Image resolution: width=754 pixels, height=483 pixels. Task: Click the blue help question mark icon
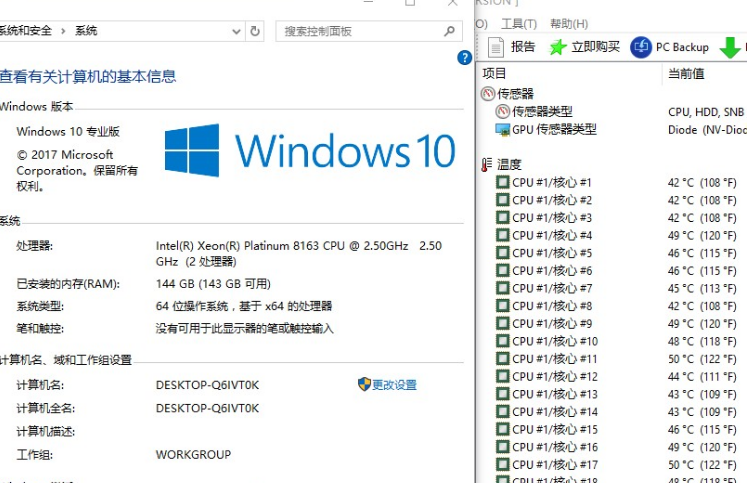(464, 58)
